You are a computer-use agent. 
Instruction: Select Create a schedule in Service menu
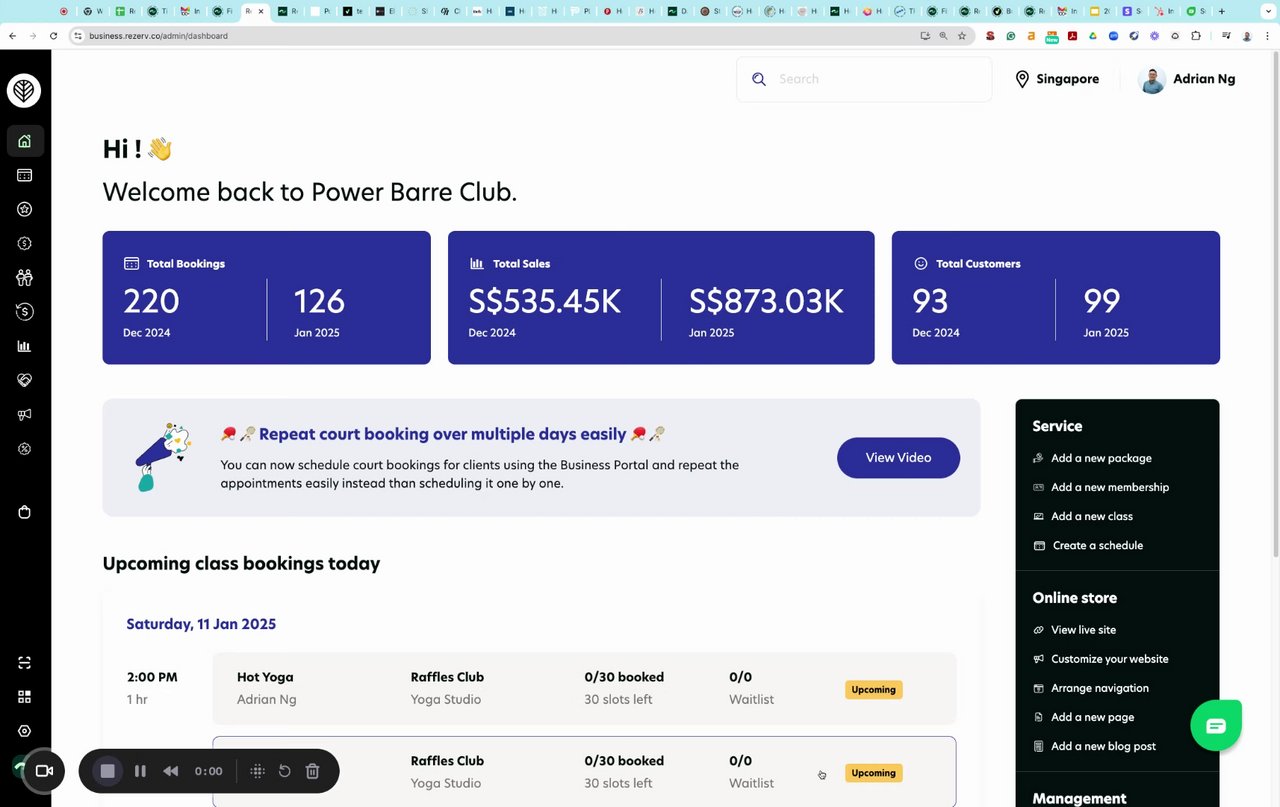1097,545
